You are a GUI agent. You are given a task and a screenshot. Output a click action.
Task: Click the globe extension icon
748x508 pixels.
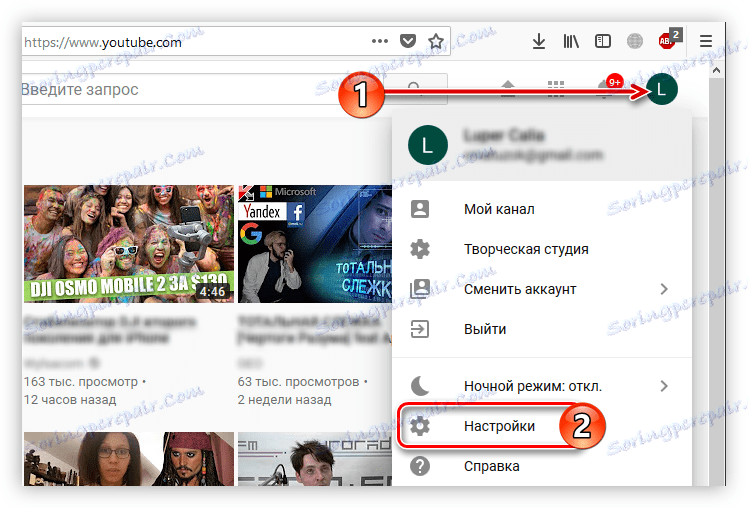[634, 41]
